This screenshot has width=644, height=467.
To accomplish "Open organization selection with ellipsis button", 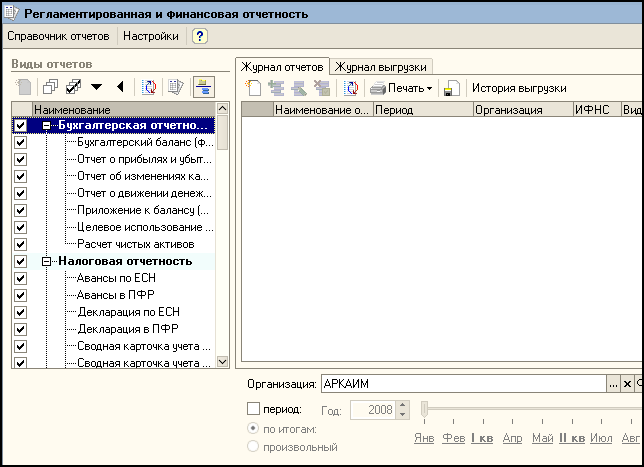I will click(x=613, y=384).
